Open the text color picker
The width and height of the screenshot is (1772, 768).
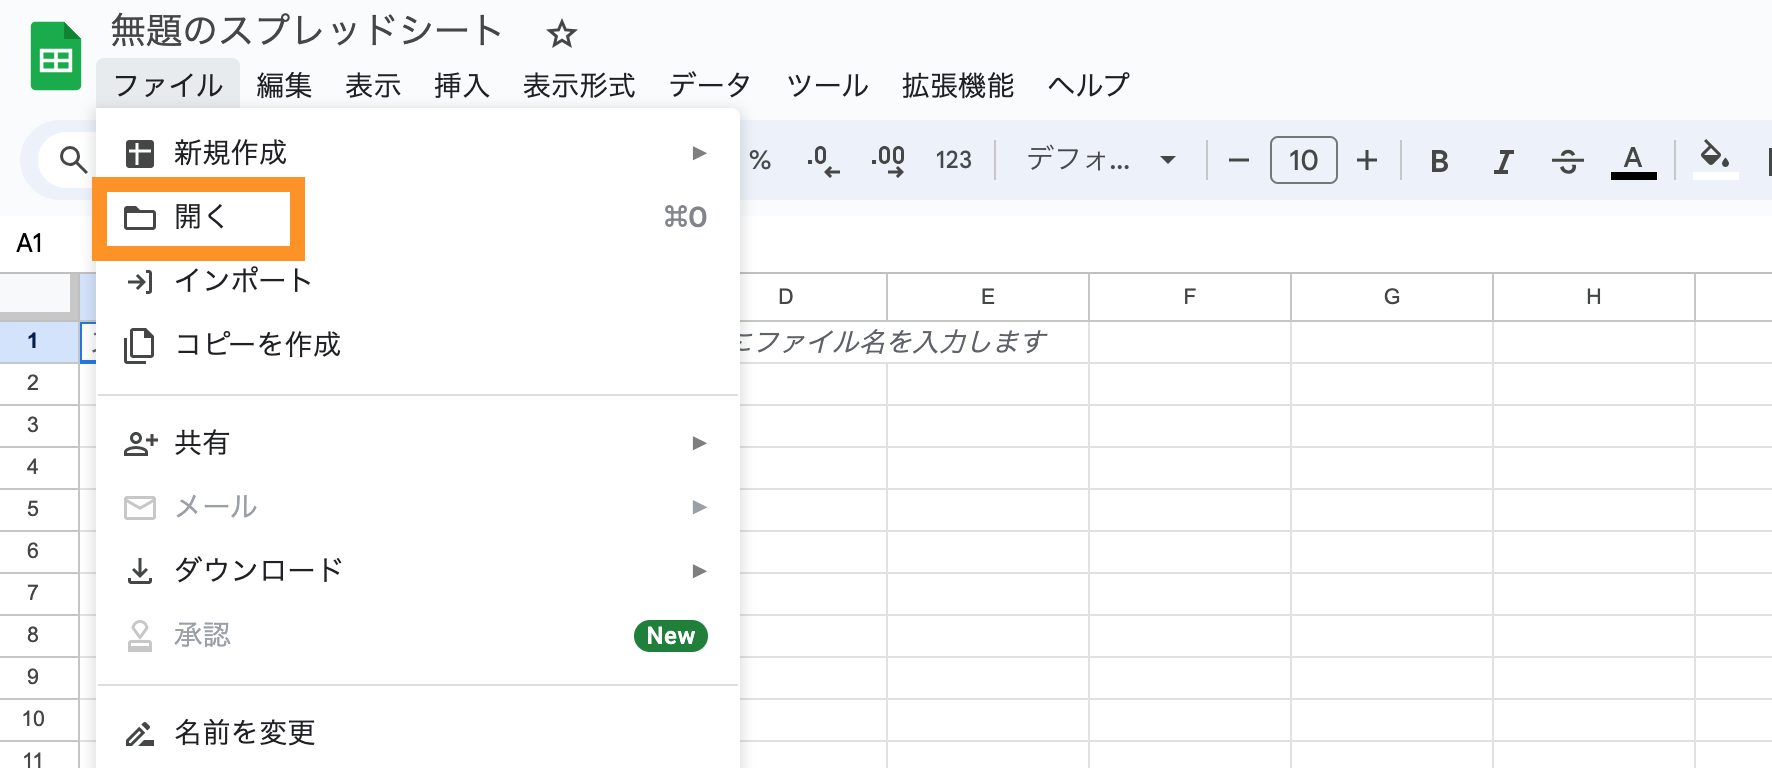click(x=1633, y=160)
